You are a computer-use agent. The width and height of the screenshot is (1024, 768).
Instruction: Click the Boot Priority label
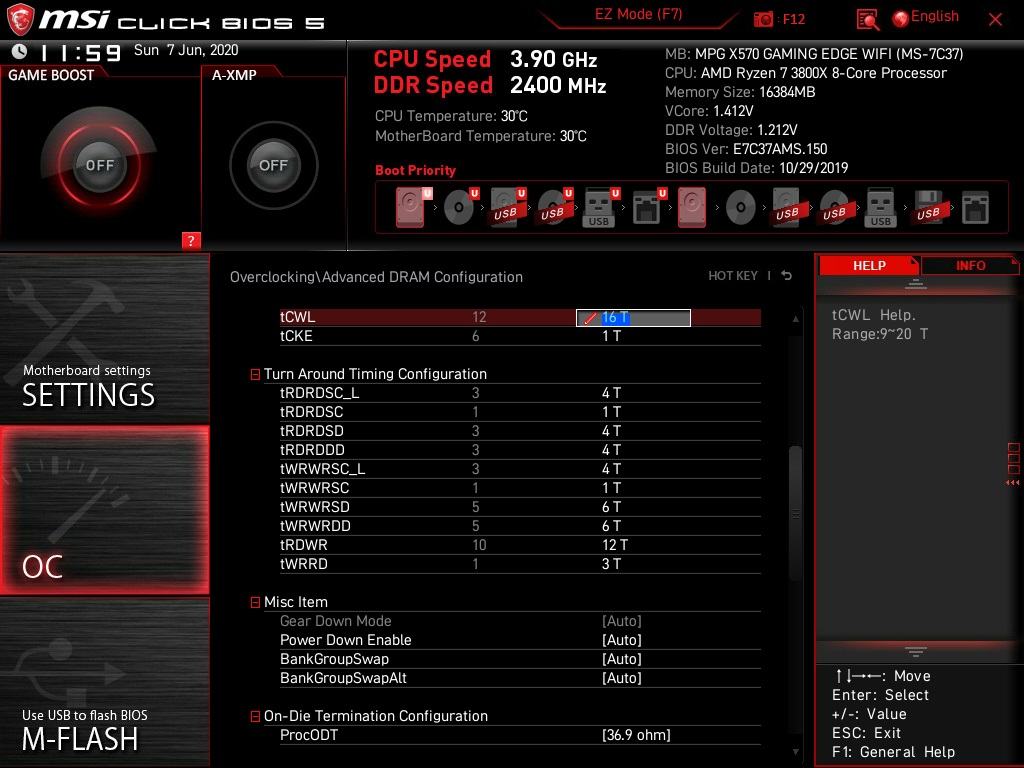(415, 170)
